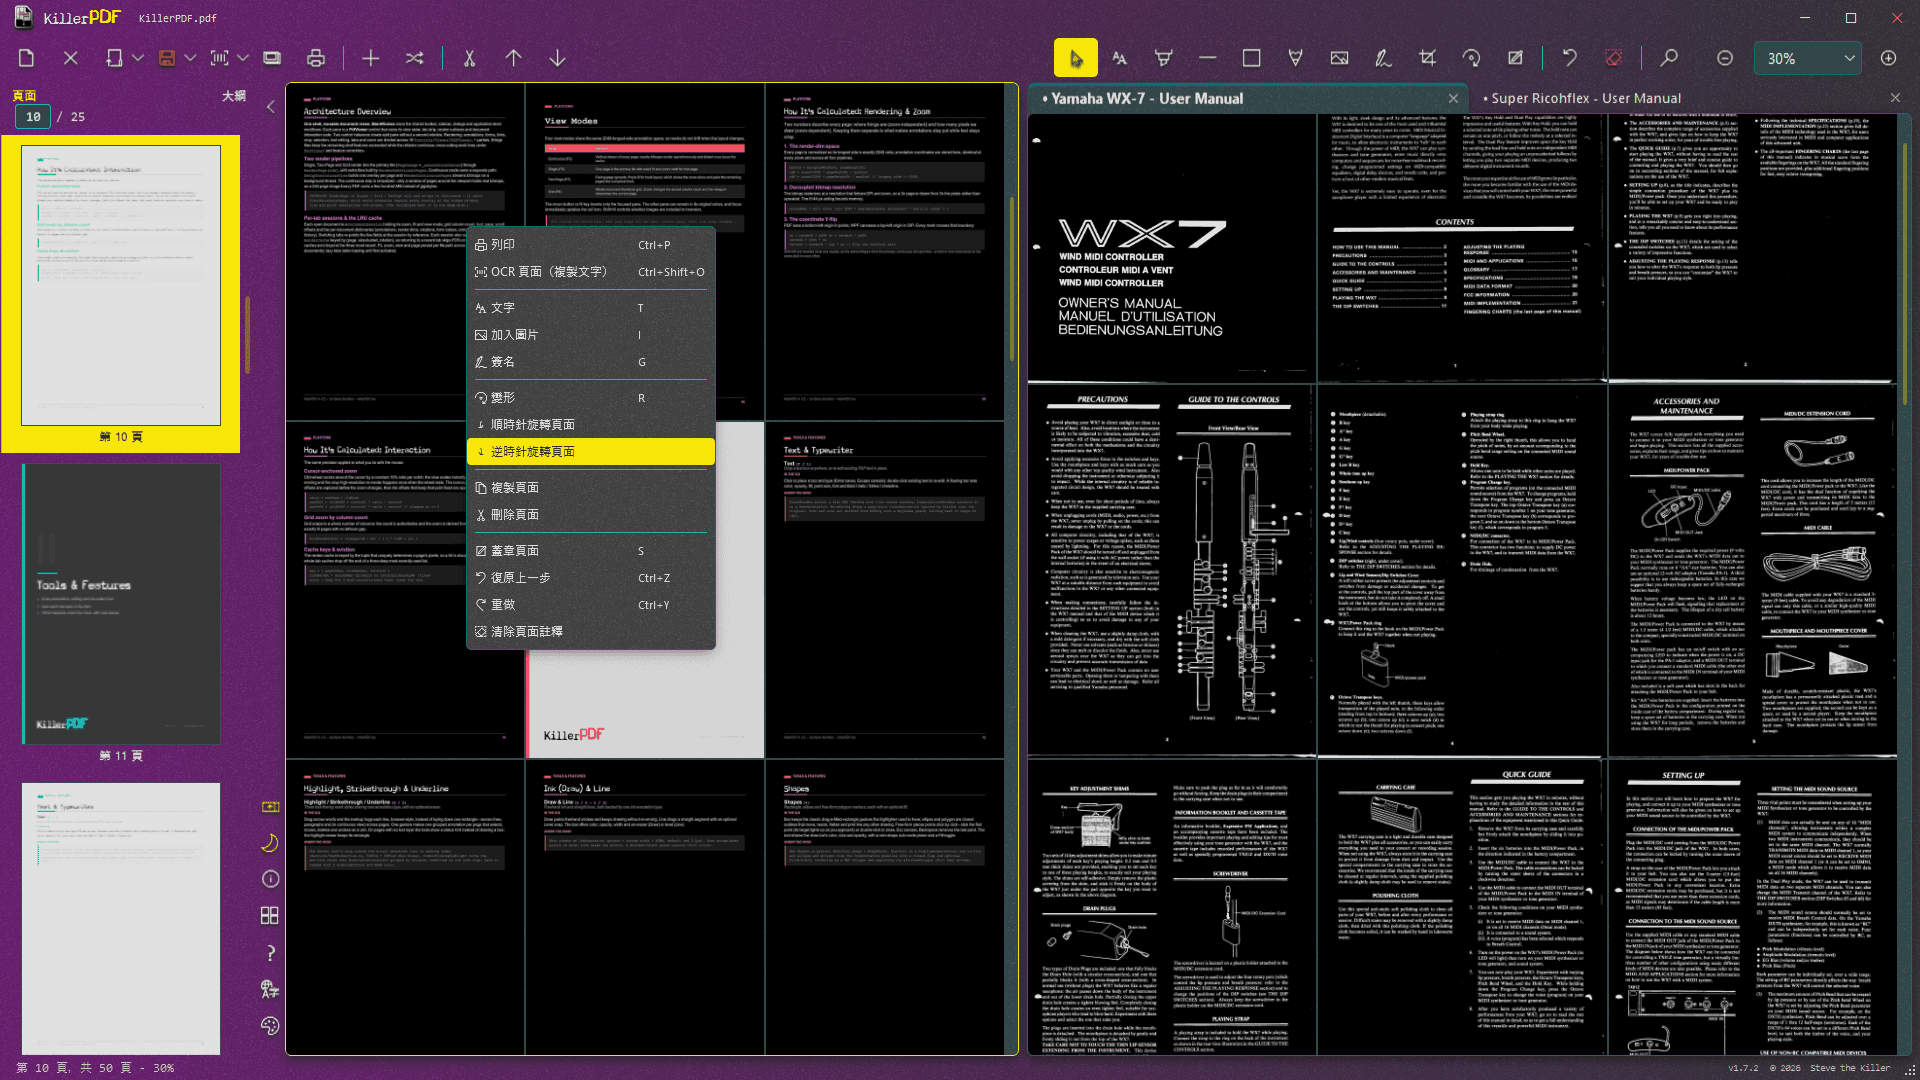Open search with the magnifier icon

click(x=1669, y=58)
